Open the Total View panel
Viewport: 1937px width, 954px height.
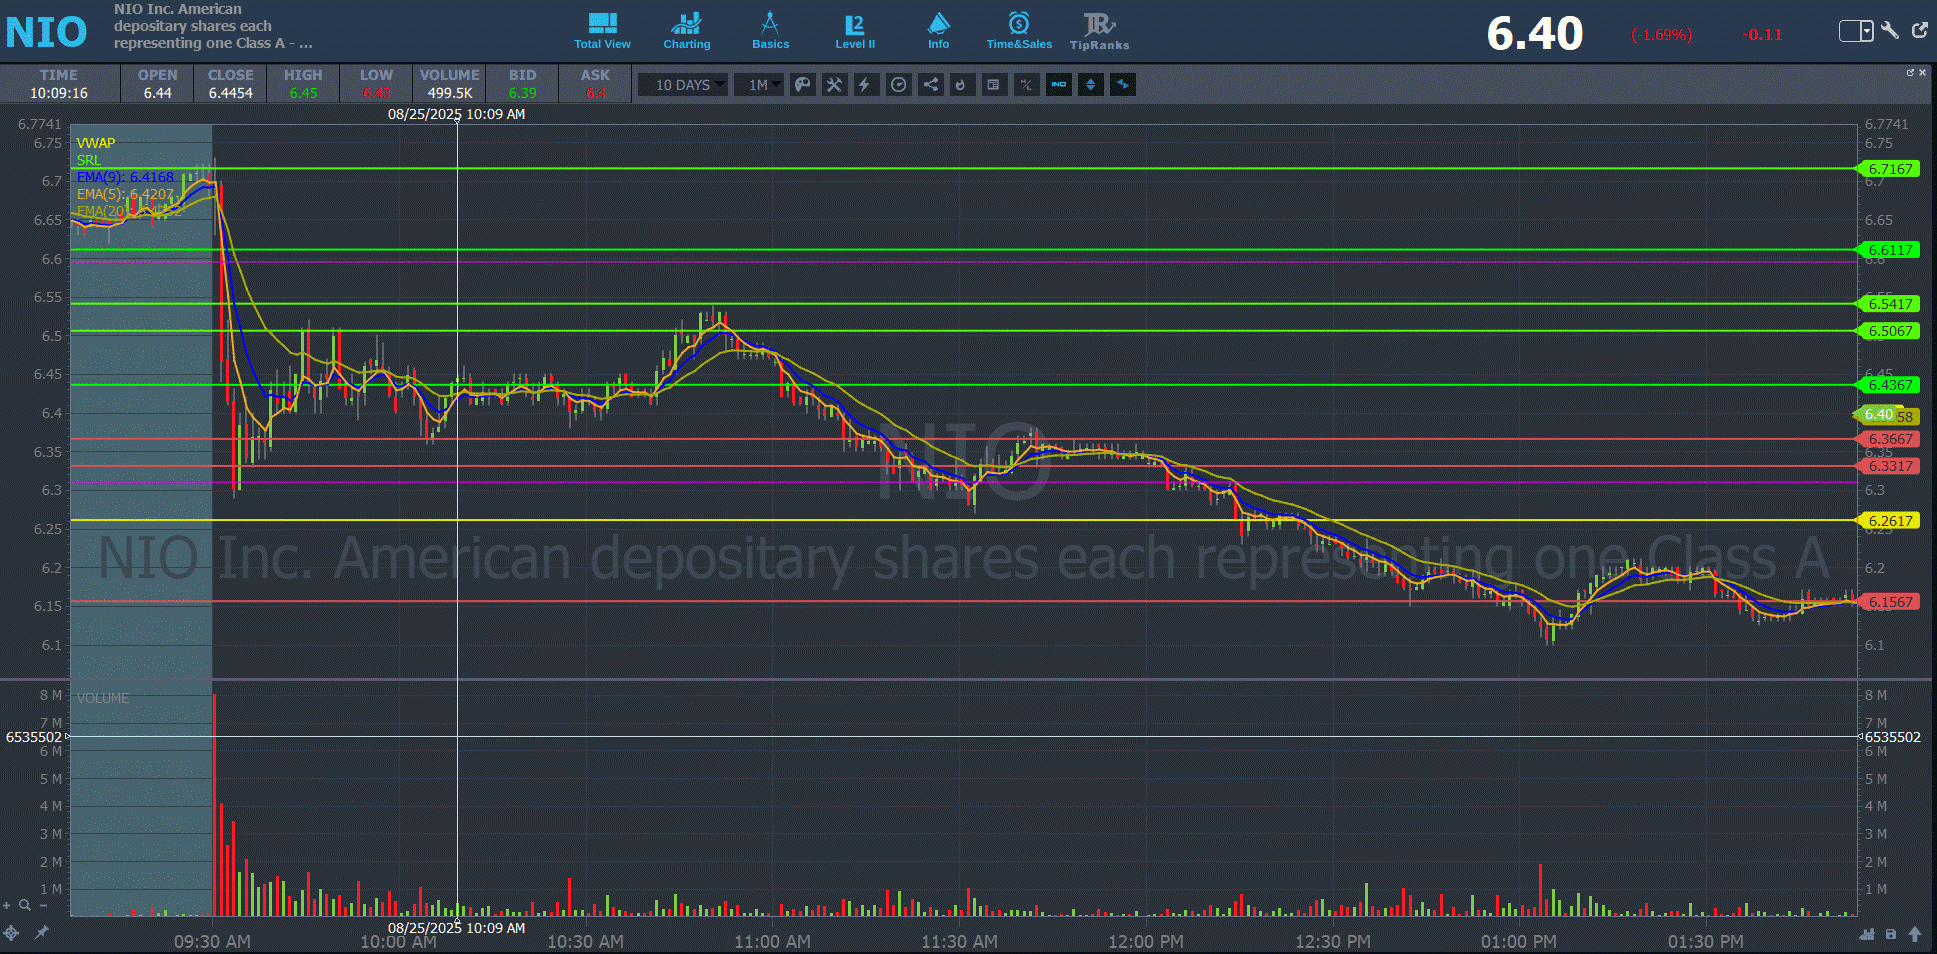pyautogui.click(x=602, y=31)
